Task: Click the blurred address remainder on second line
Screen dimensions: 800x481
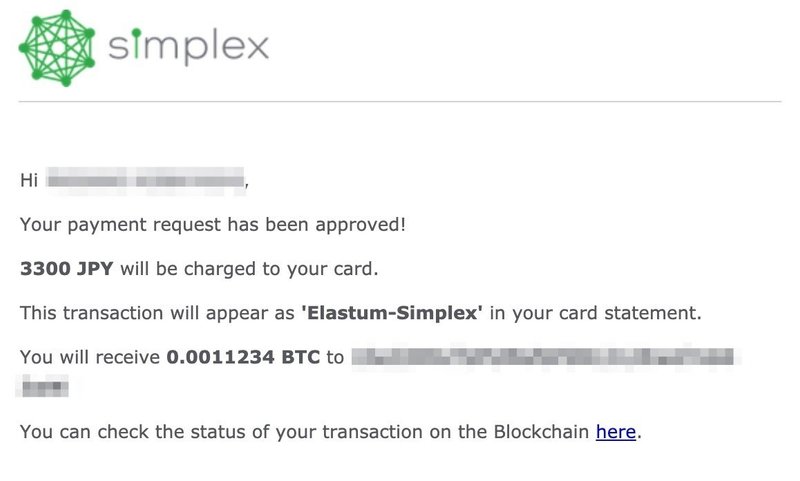Action: 45,386
